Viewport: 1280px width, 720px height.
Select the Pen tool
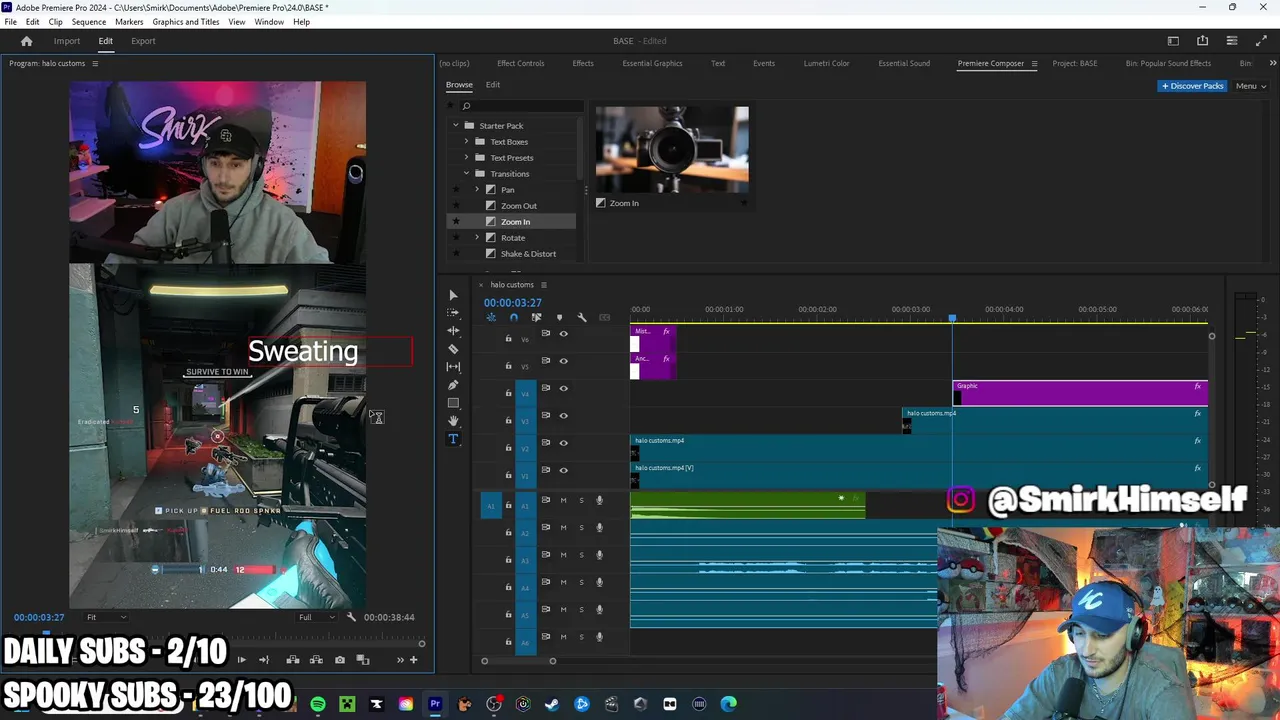point(453,384)
